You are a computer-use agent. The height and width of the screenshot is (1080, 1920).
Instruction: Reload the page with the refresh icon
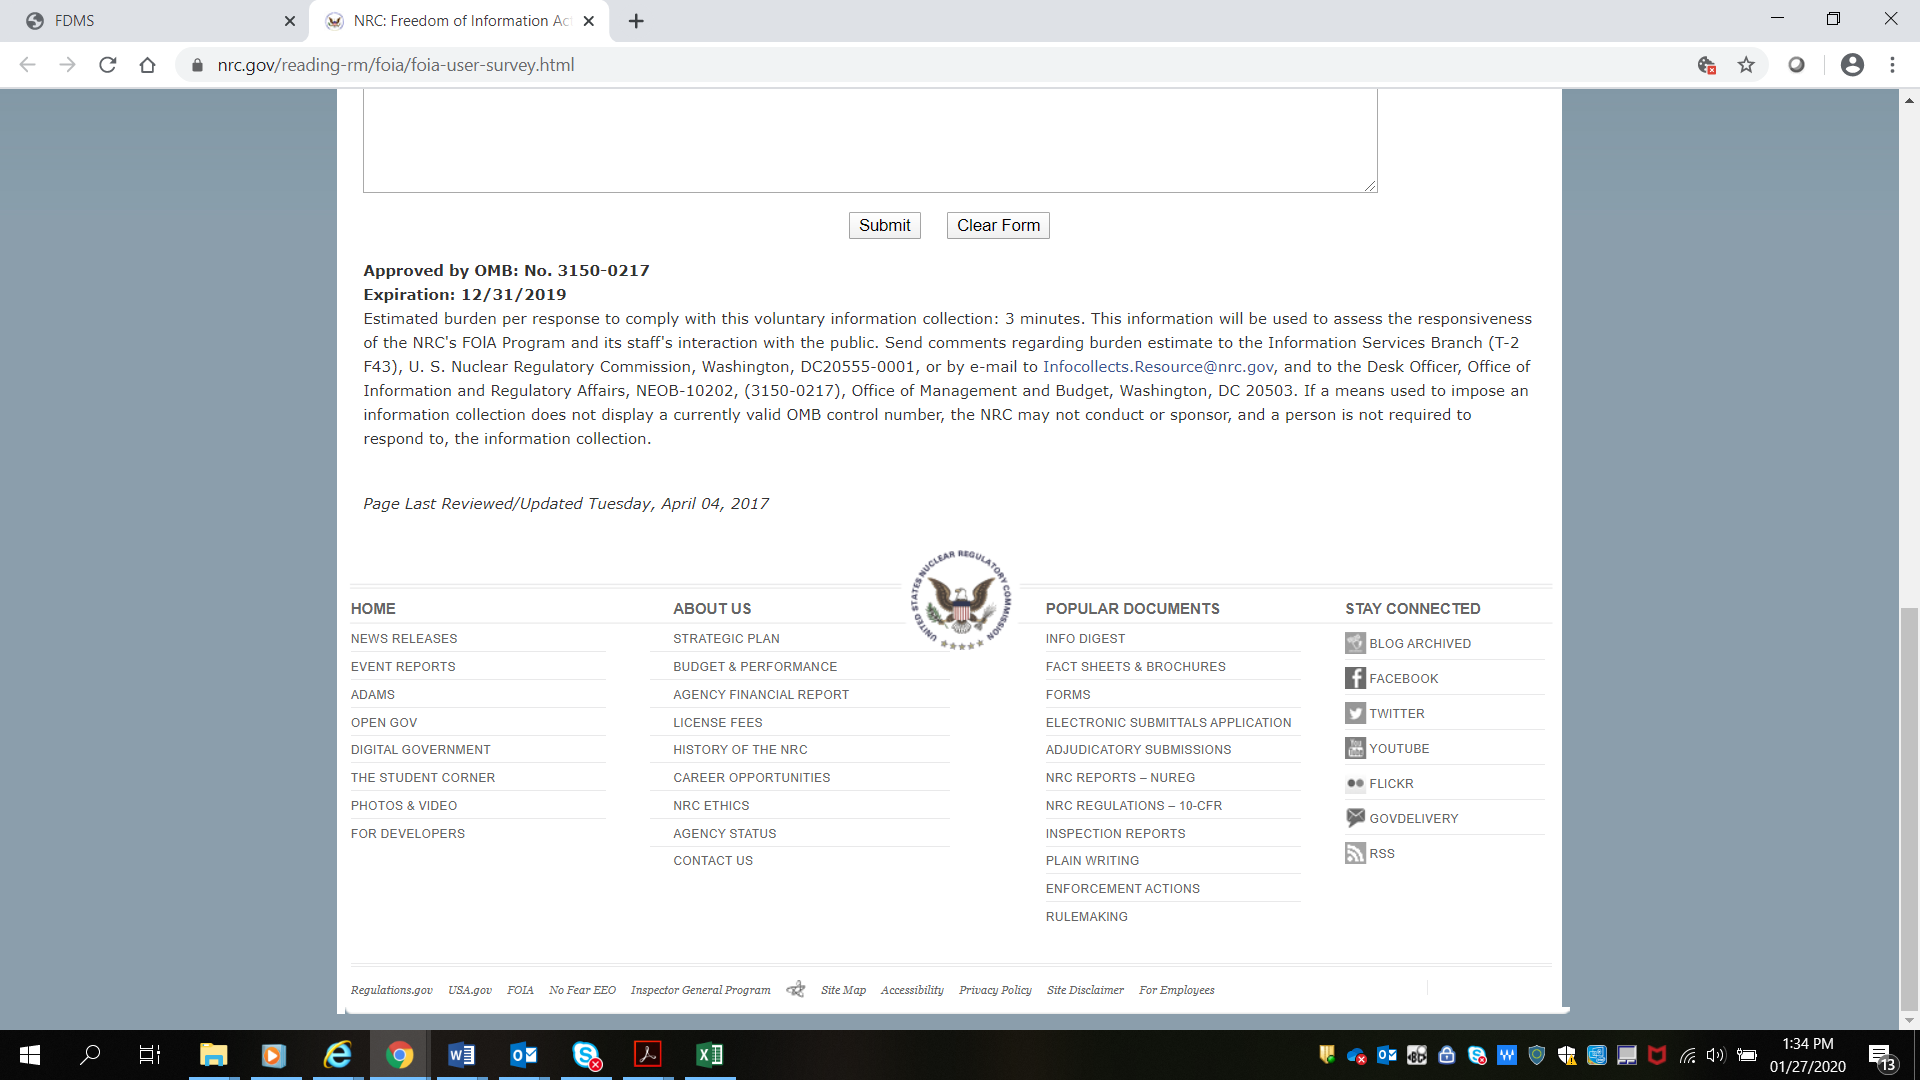click(x=108, y=65)
